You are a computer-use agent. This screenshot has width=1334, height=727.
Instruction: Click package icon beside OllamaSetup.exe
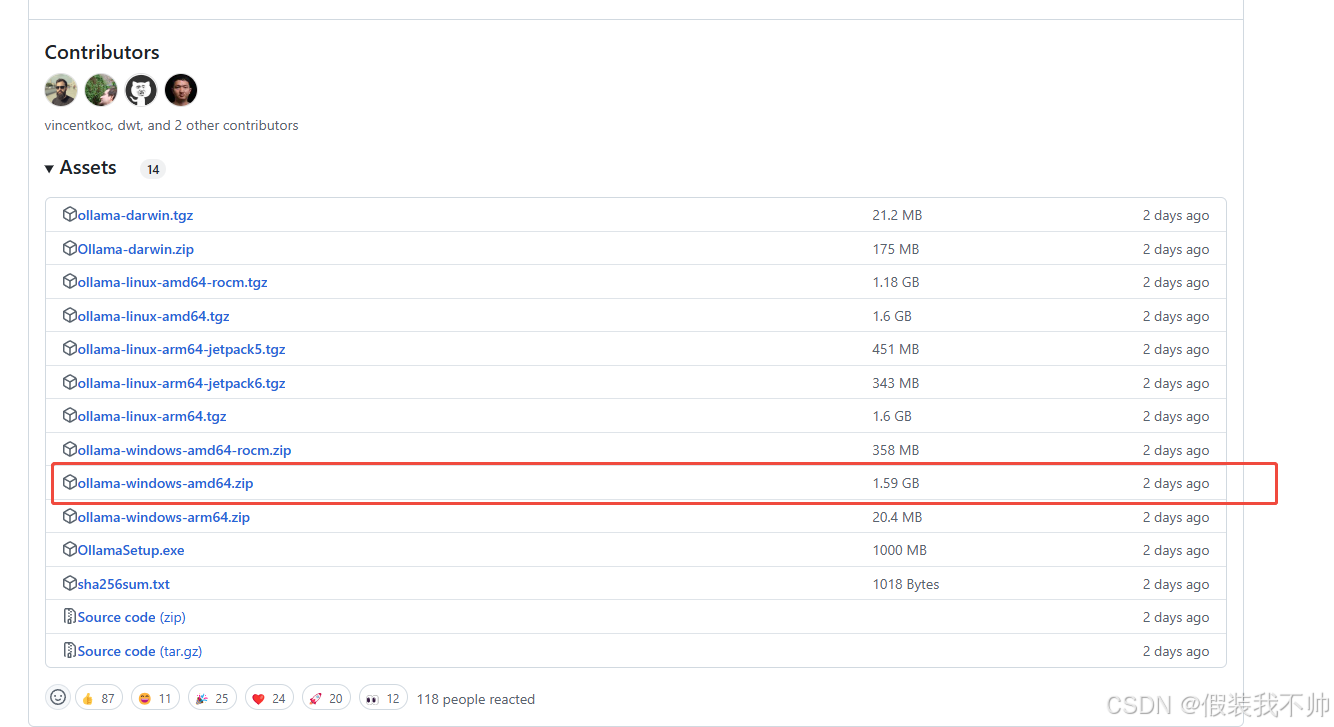[70, 549]
